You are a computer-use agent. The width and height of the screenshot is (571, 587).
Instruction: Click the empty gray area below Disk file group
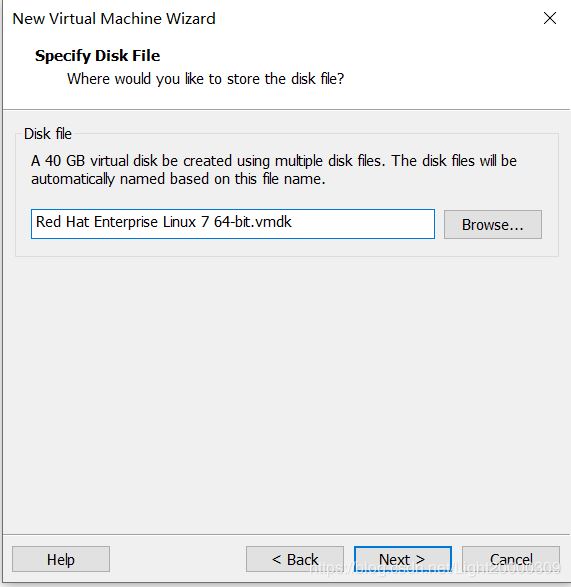285,393
